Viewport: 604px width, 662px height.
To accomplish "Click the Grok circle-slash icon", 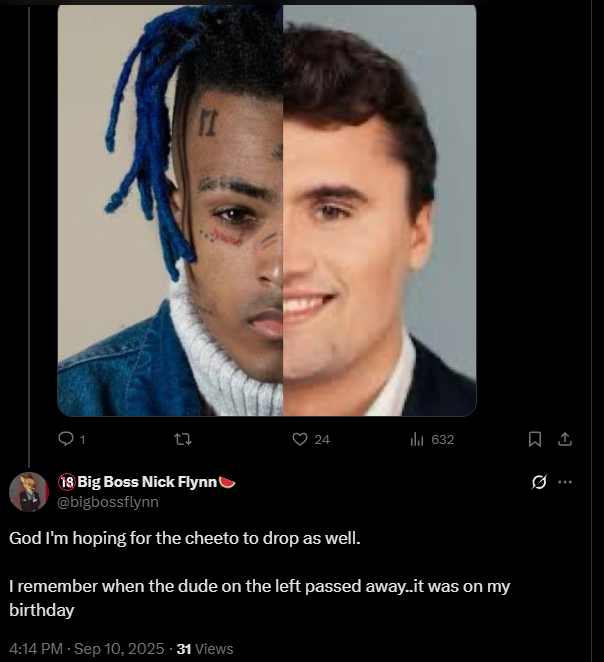I will pos(539,482).
